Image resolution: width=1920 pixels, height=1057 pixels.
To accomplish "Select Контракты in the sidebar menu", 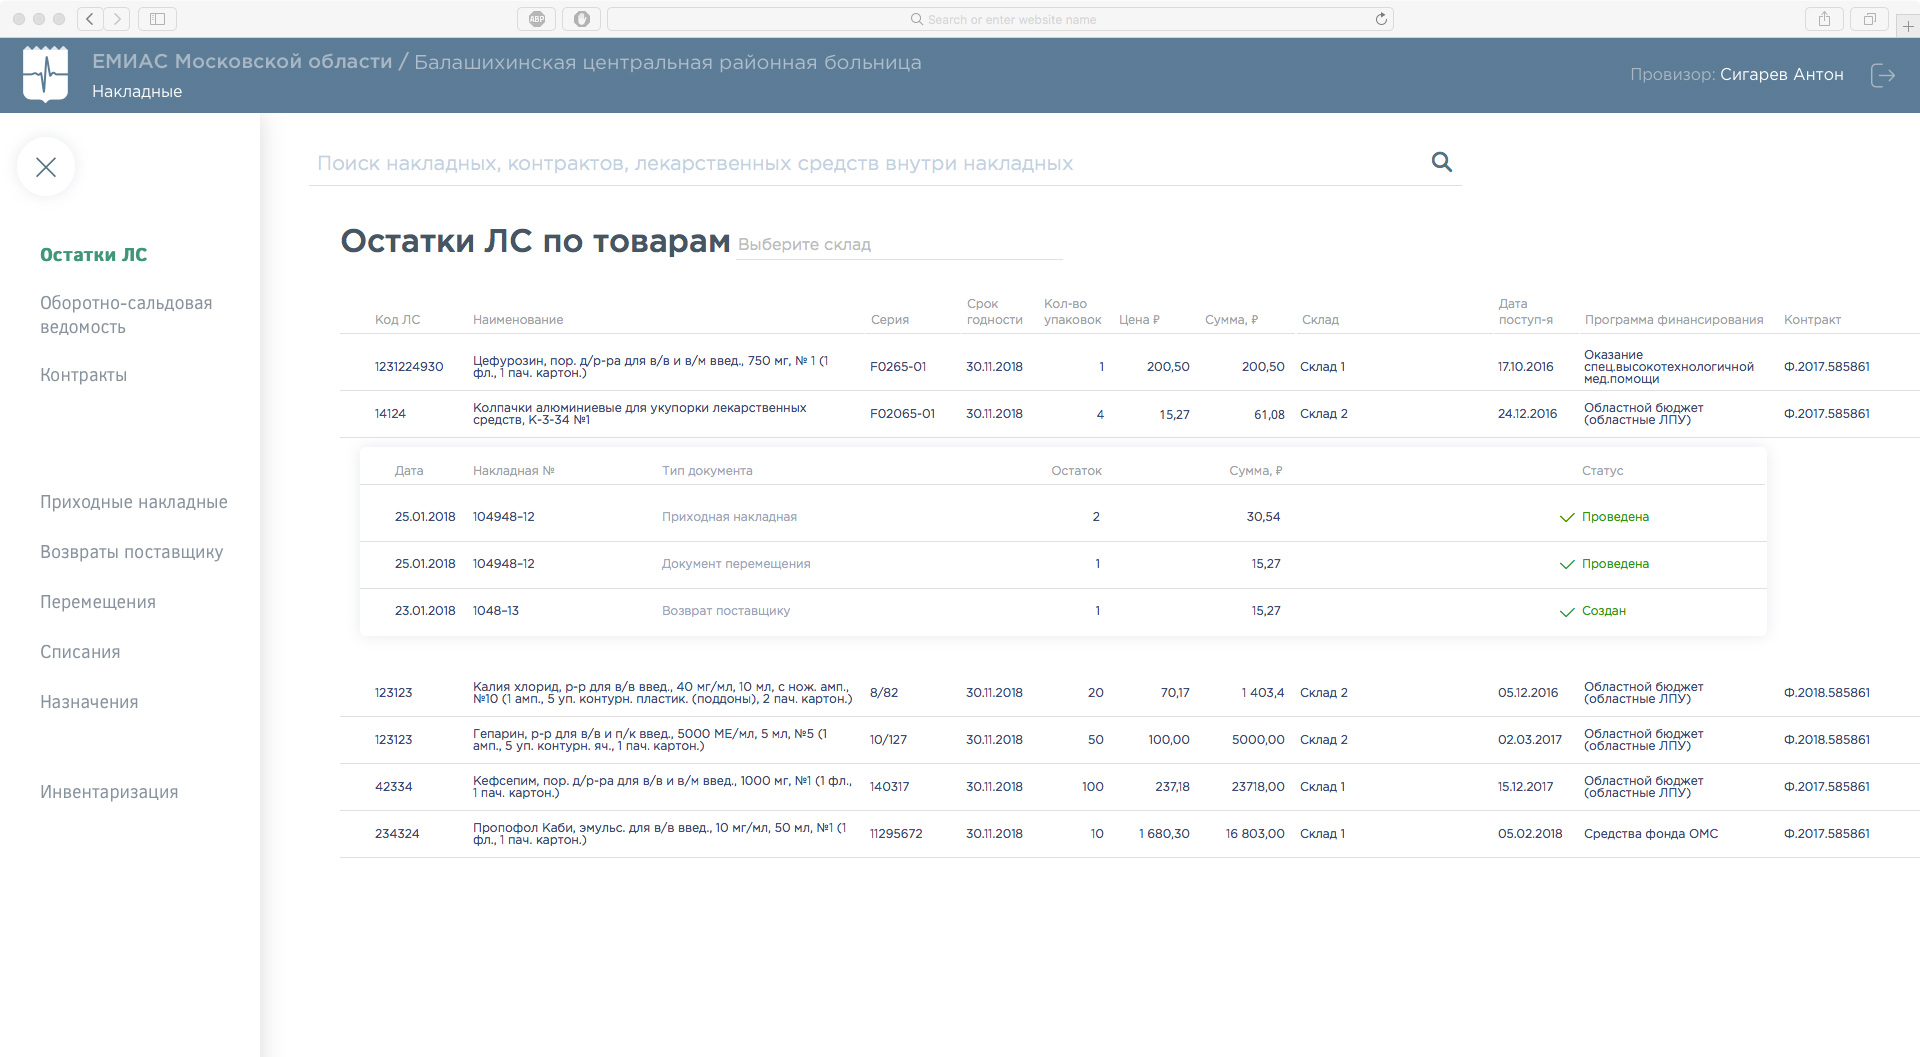I will tap(83, 375).
